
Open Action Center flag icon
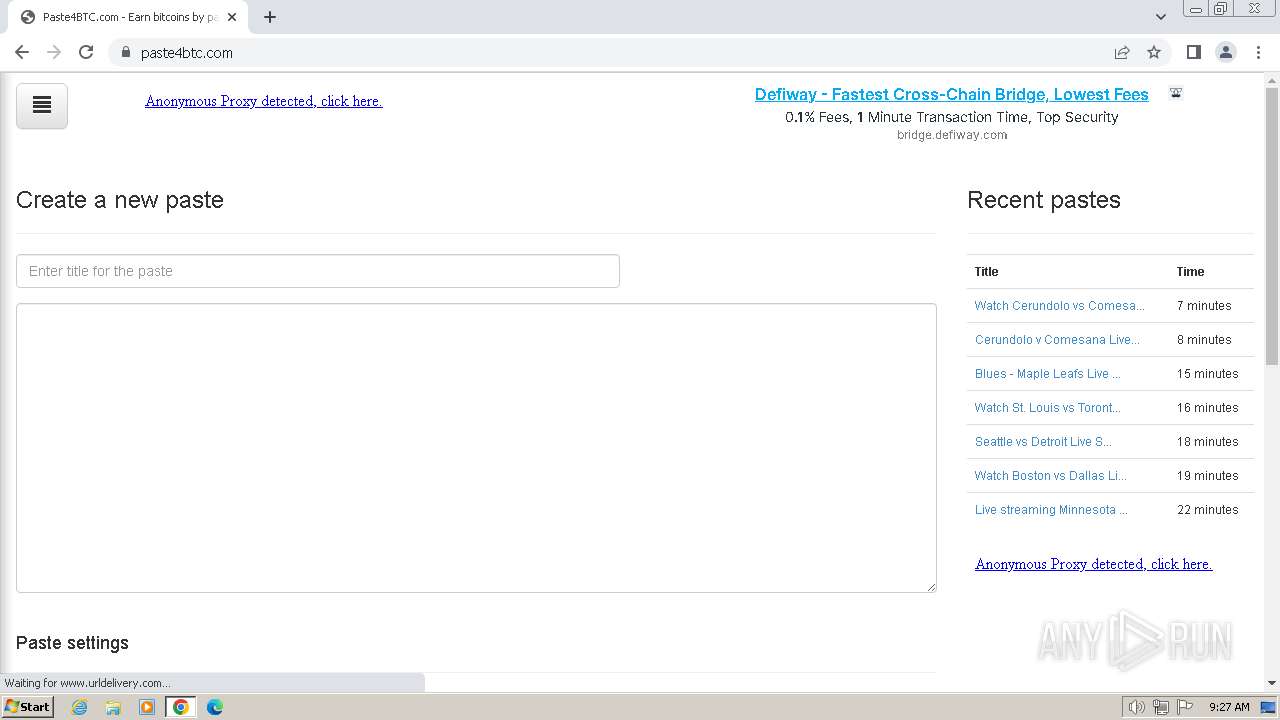[x=1185, y=707]
